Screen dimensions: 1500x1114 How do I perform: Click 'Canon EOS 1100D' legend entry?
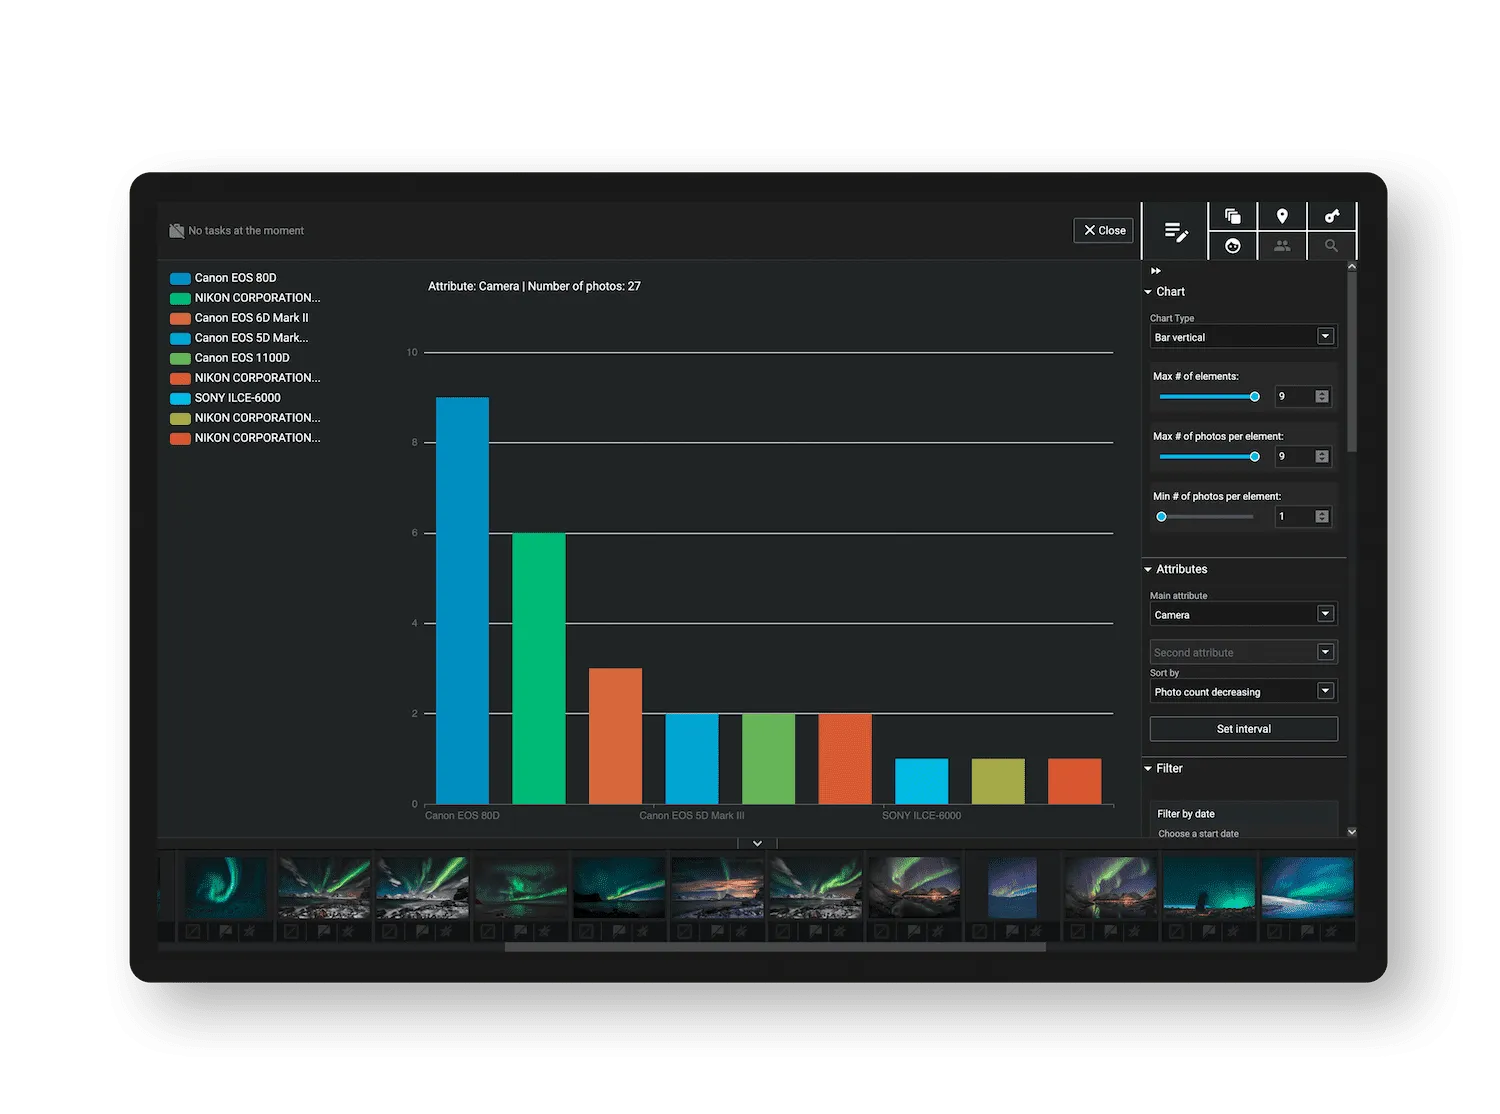pos(230,358)
